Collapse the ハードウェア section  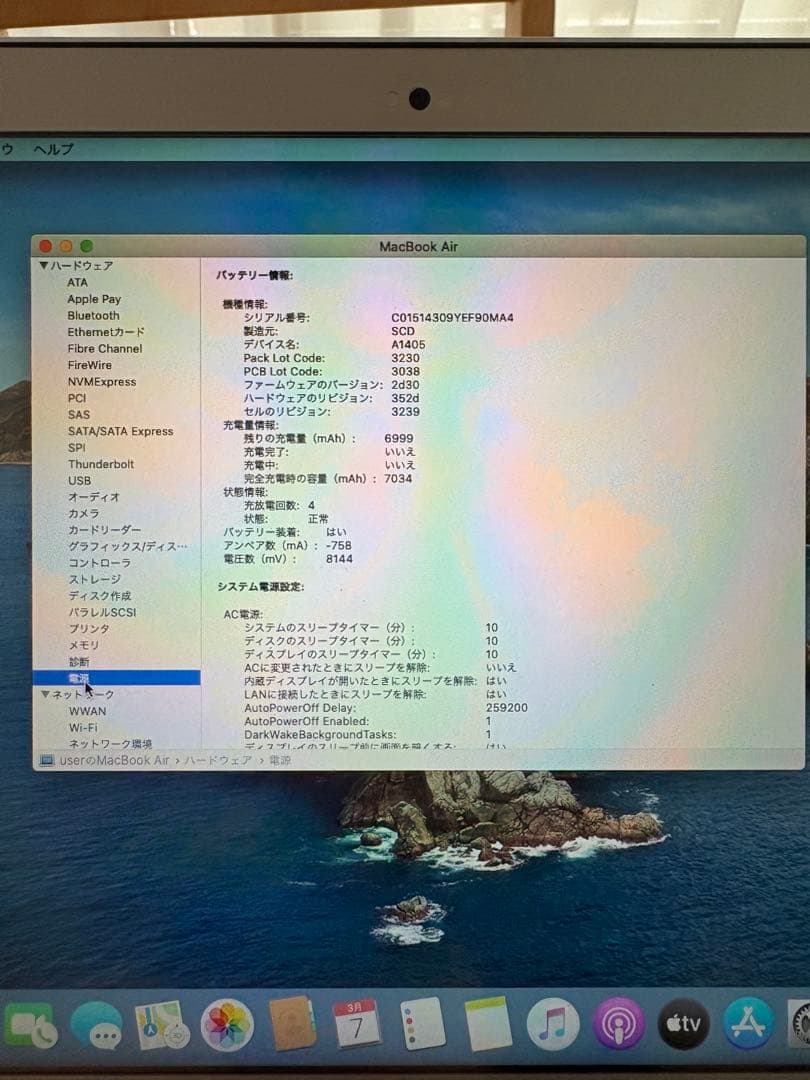(43, 265)
